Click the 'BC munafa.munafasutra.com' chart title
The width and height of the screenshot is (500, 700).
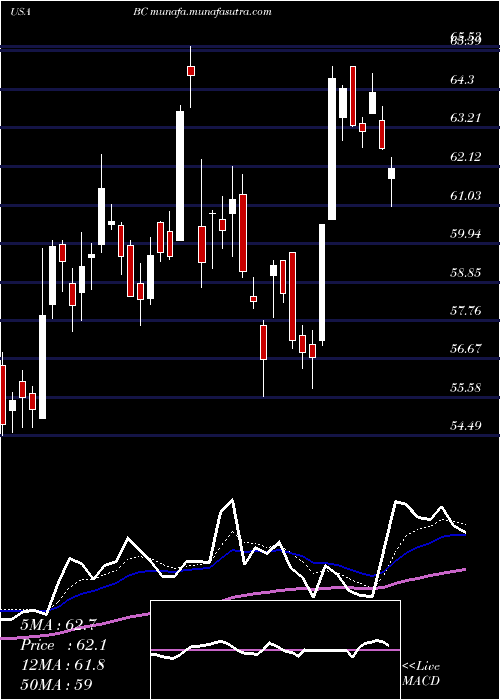pyautogui.click(x=202, y=12)
